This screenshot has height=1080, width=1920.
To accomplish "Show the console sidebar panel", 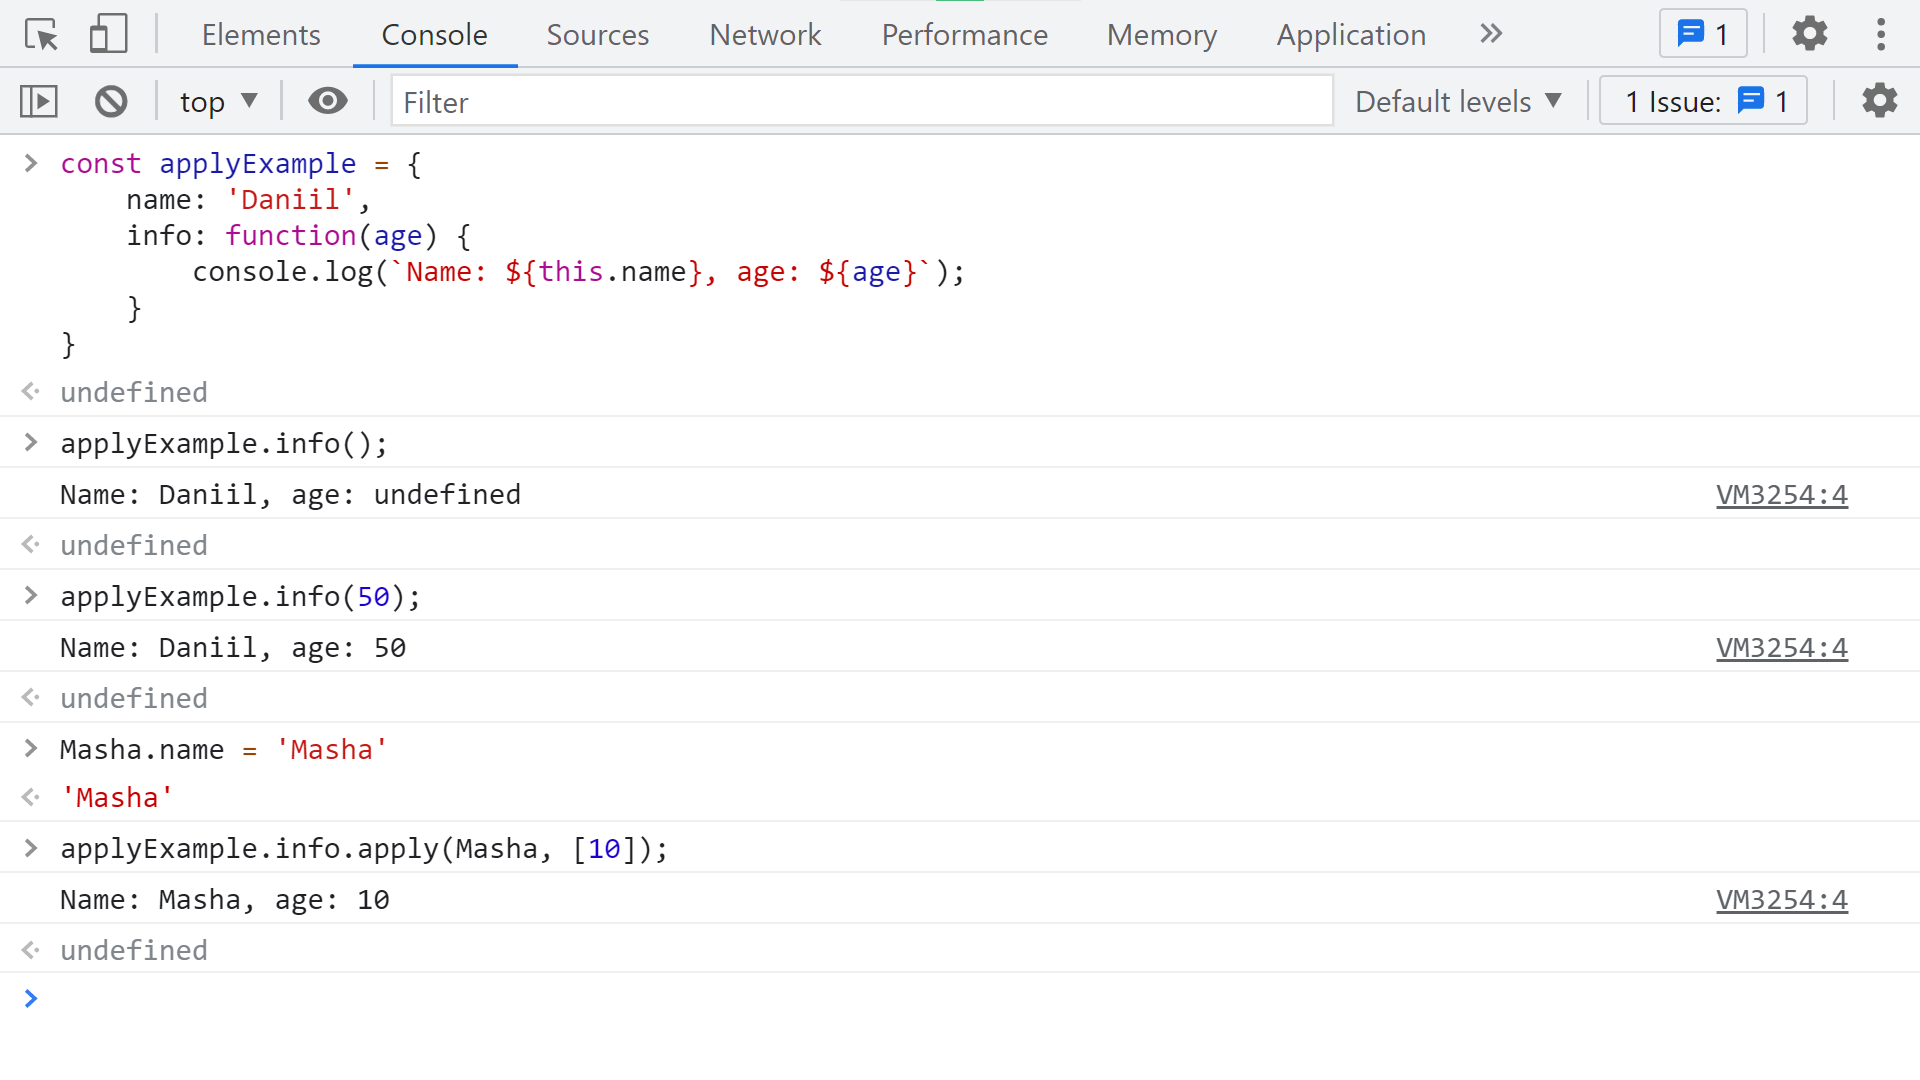I will [39, 101].
